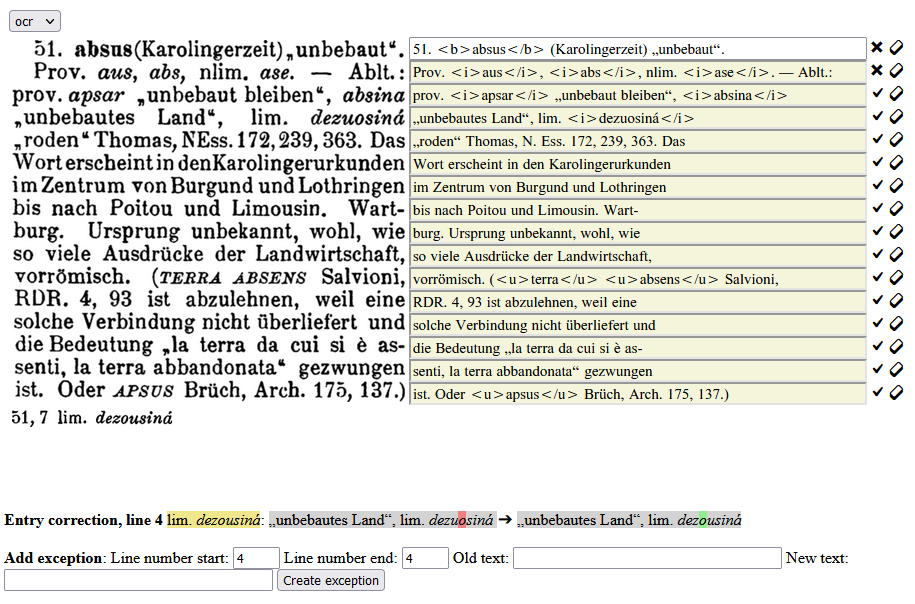Click eraser icon beside the Prov. aus line
The width and height of the screenshot is (915, 604).
pos(896,71)
